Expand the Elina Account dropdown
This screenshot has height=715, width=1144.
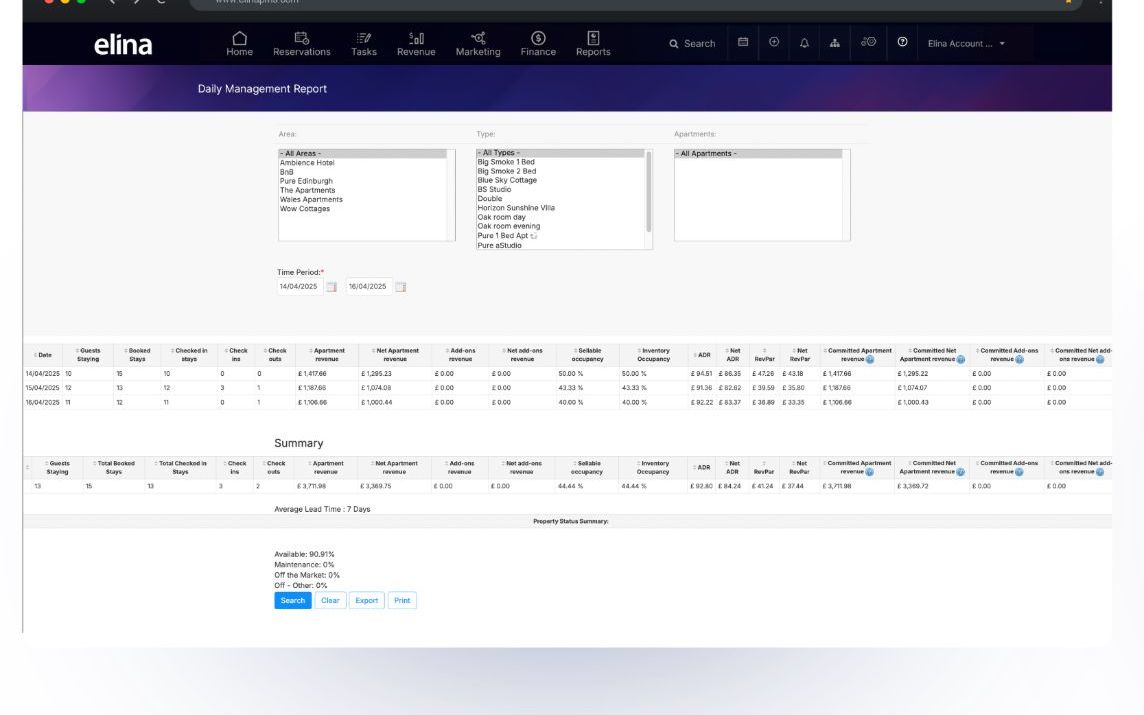(x=966, y=44)
